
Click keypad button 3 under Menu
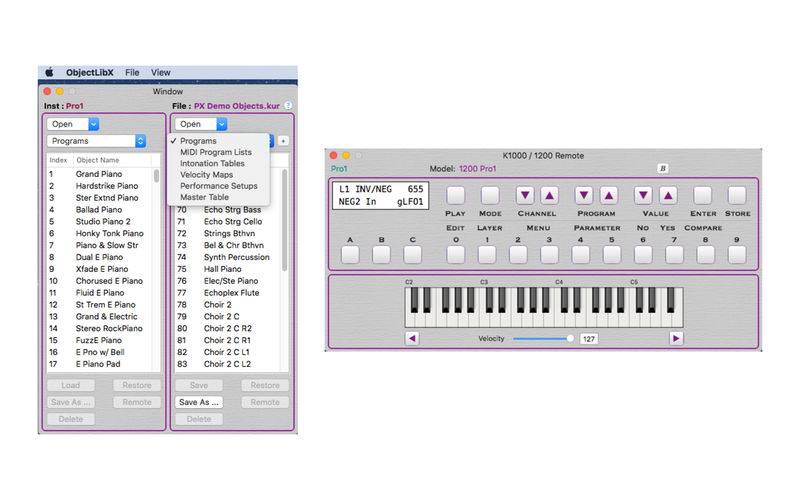pyautogui.click(x=549, y=255)
